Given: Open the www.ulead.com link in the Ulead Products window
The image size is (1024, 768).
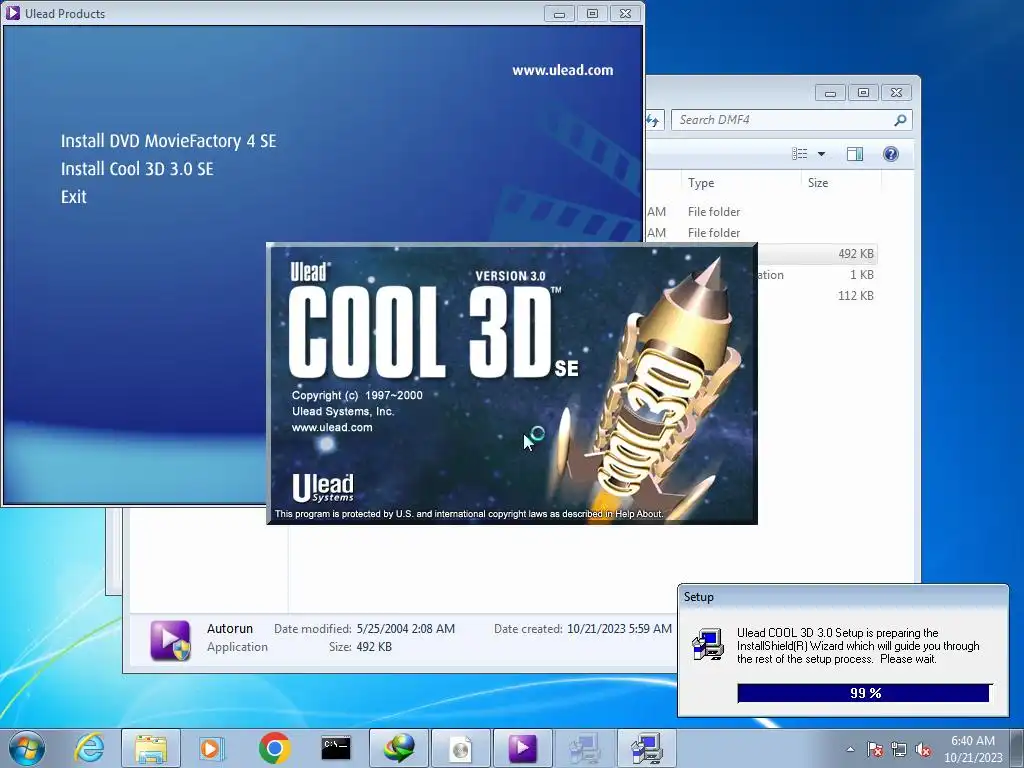Looking at the screenshot, I should coord(562,70).
